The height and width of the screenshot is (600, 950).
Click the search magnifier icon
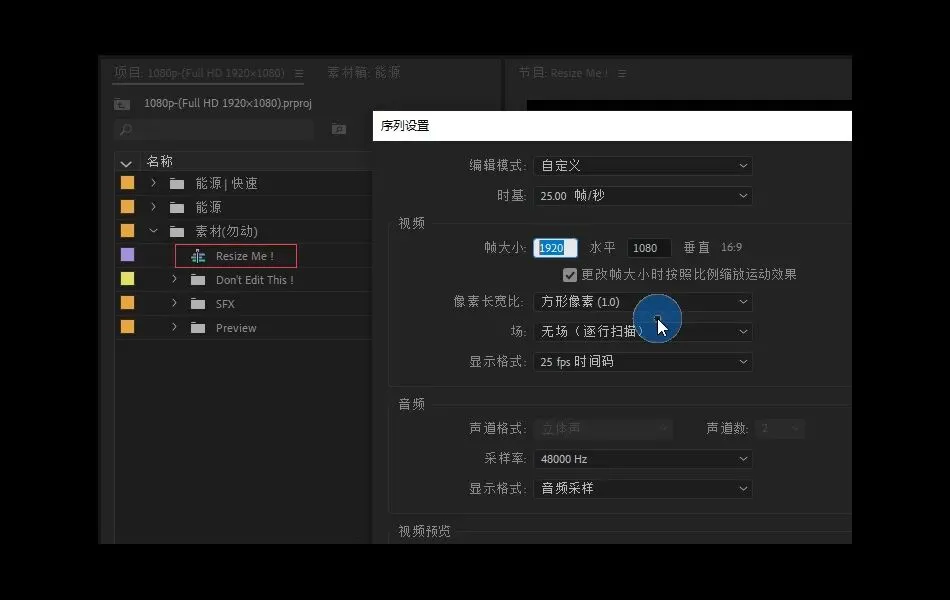(x=126, y=130)
